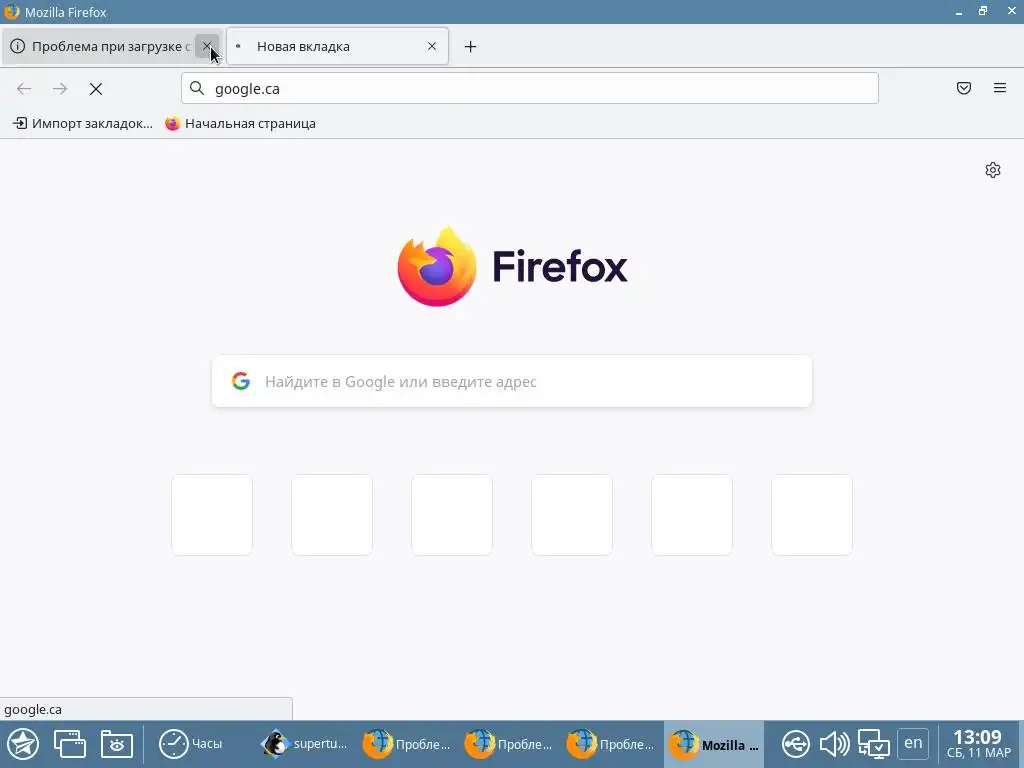
Task: Open the first empty shortcut tile
Action: point(212,515)
